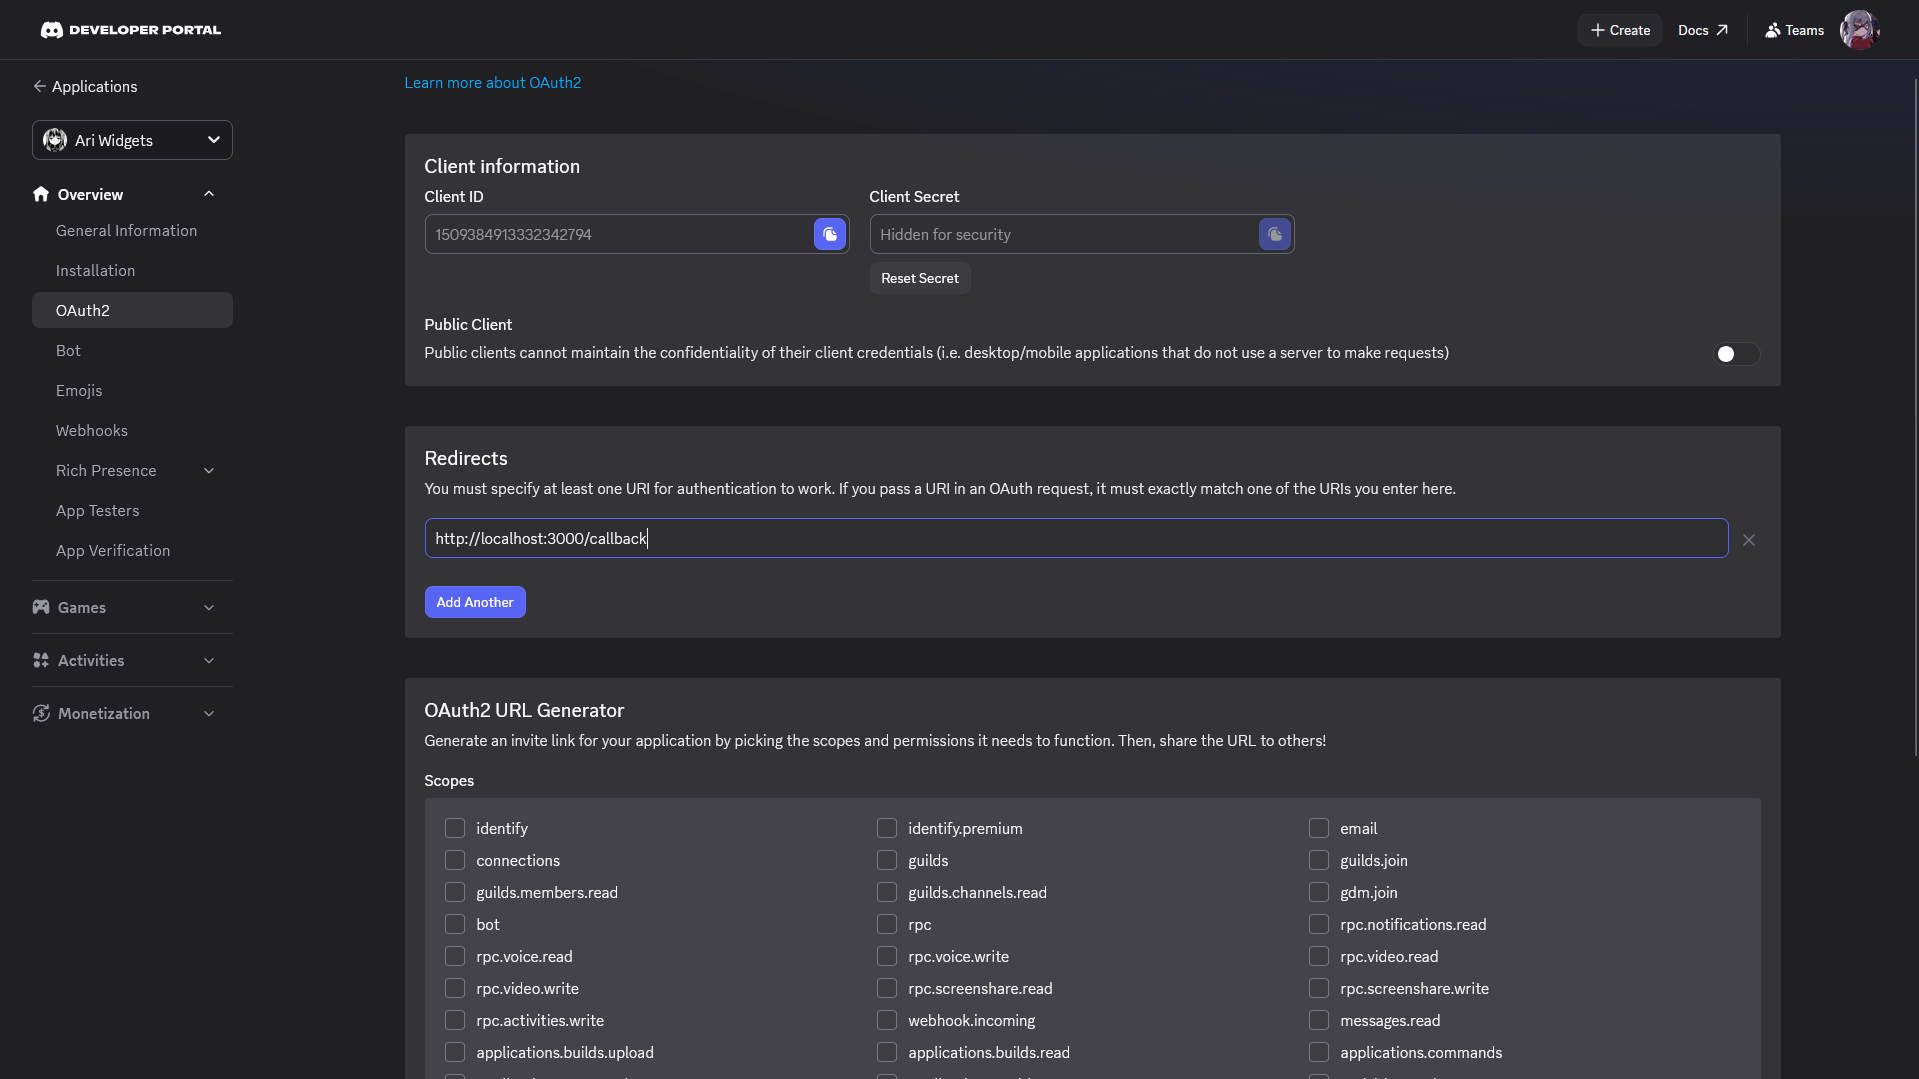Enable the webhook.incoming scope

pyautogui.click(x=887, y=1020)
